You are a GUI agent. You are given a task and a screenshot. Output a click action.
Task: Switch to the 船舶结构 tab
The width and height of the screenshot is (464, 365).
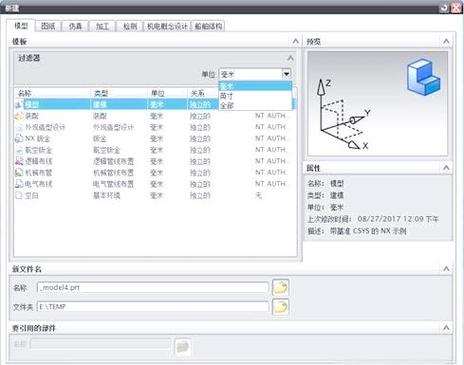pos(208,26)
